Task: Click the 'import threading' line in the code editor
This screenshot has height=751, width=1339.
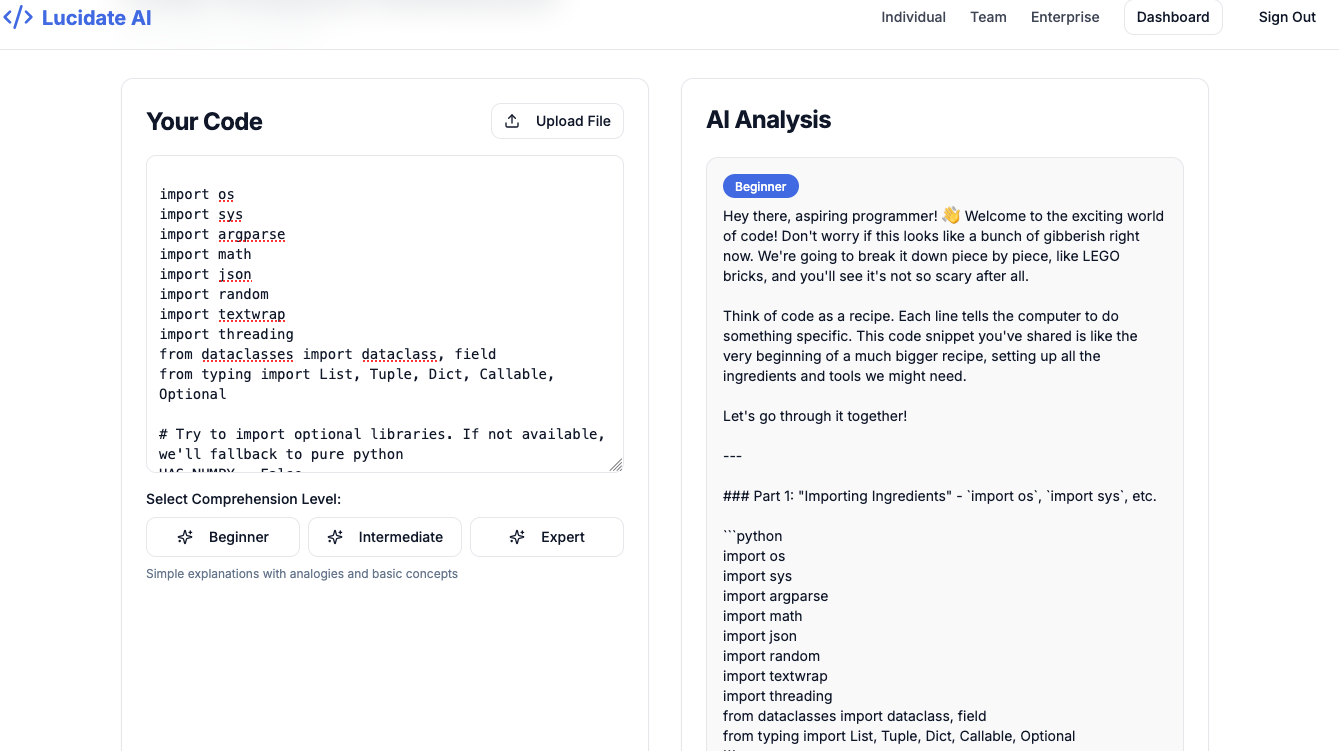Action: (226, 334)
